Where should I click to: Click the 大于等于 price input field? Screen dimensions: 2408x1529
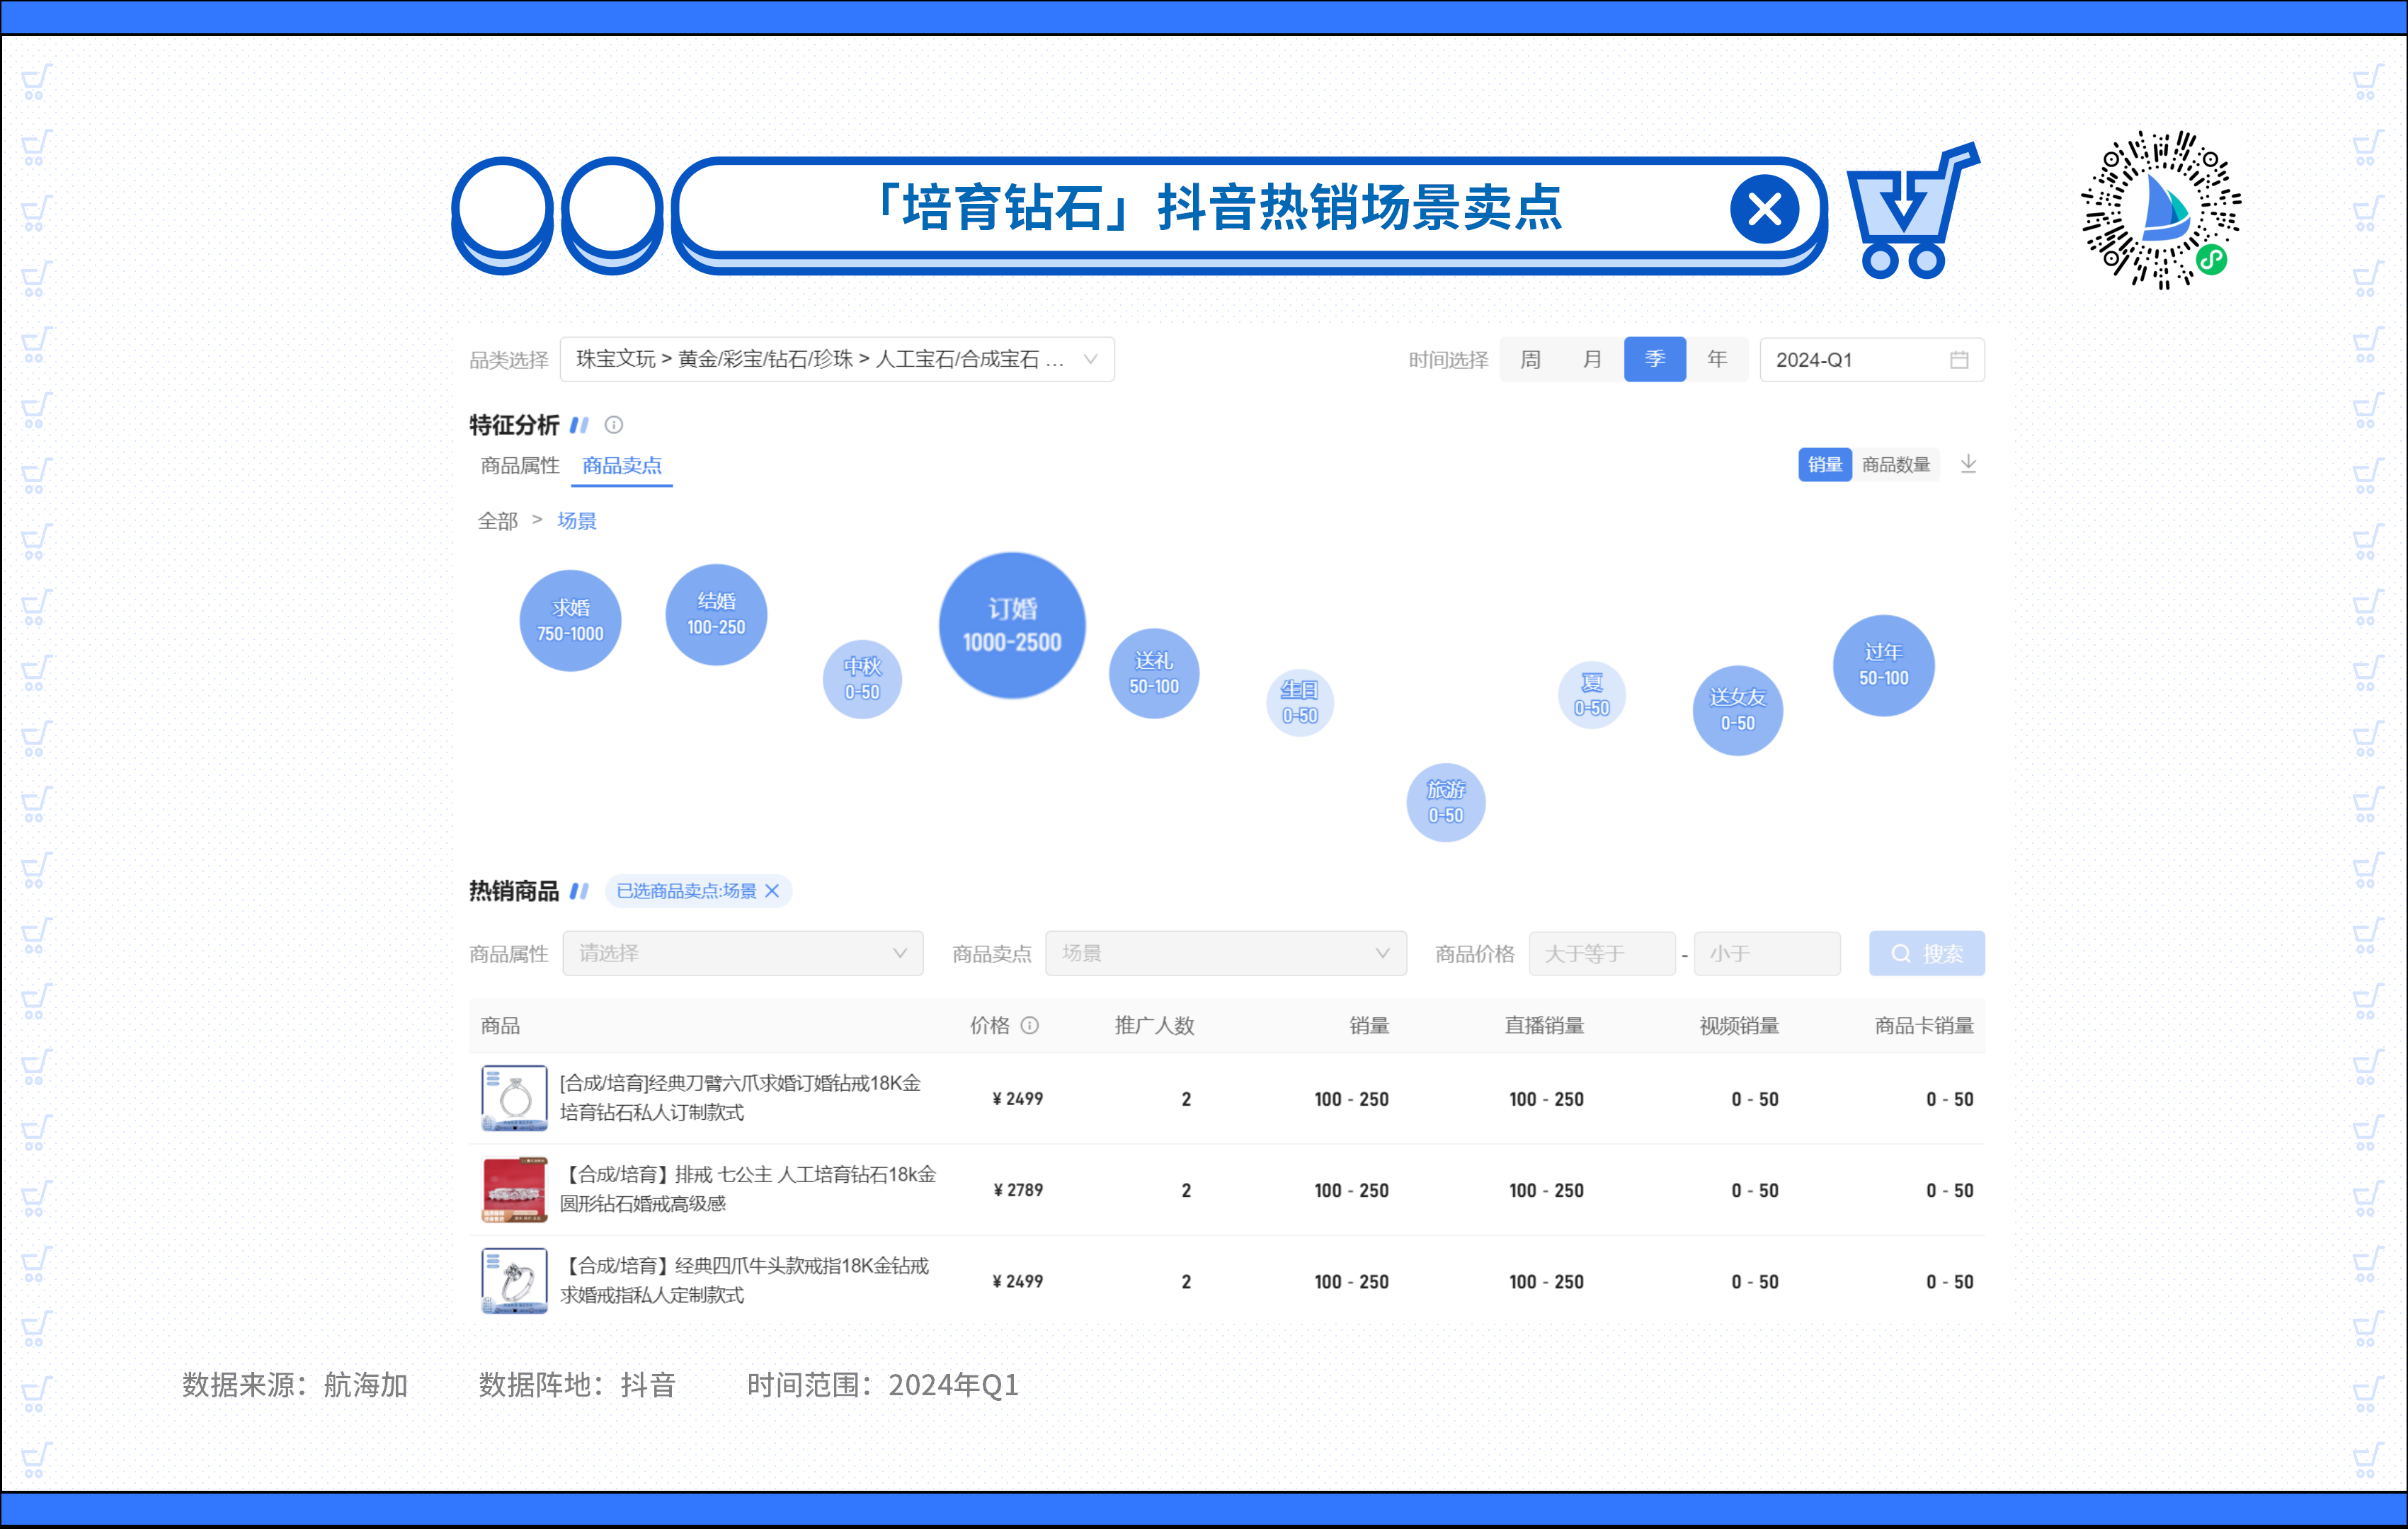point(1601,953)
